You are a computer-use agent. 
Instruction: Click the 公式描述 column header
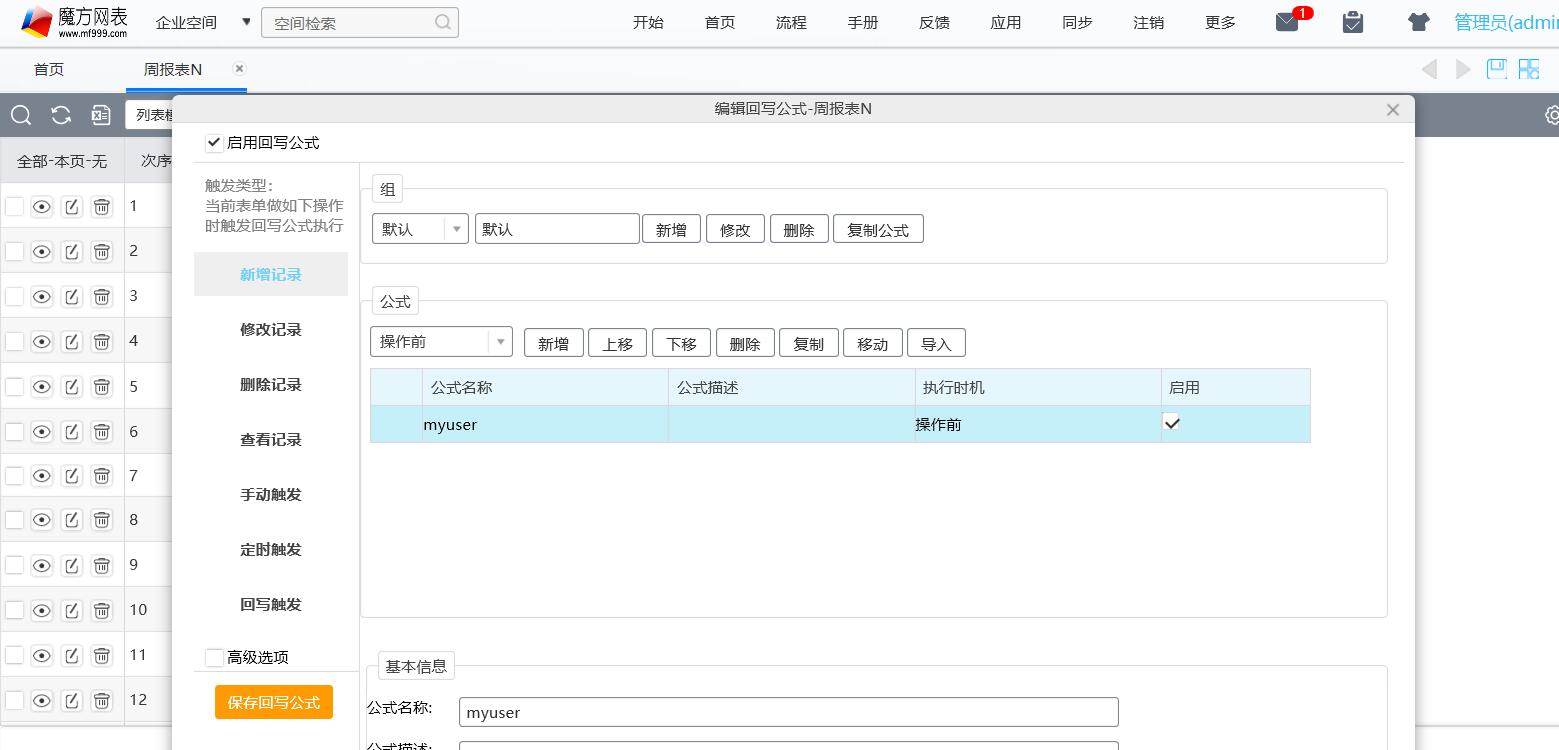point(791,387)
